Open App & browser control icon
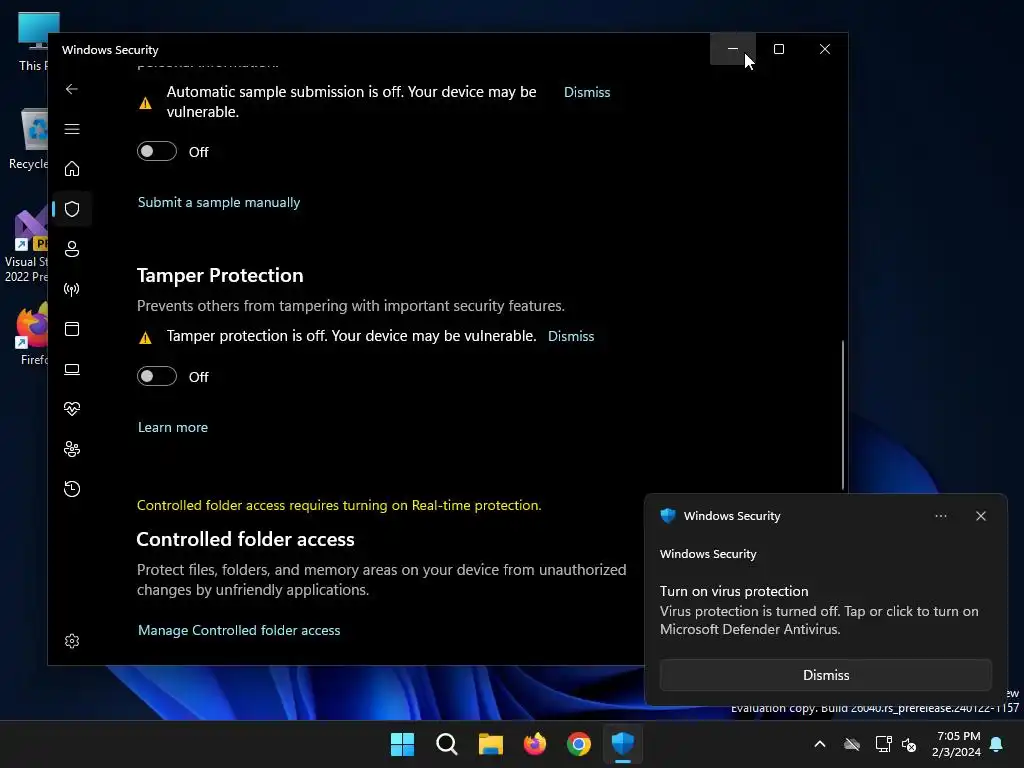The width and height of the screenshot is (1024, 768). (x=72, y=328)
